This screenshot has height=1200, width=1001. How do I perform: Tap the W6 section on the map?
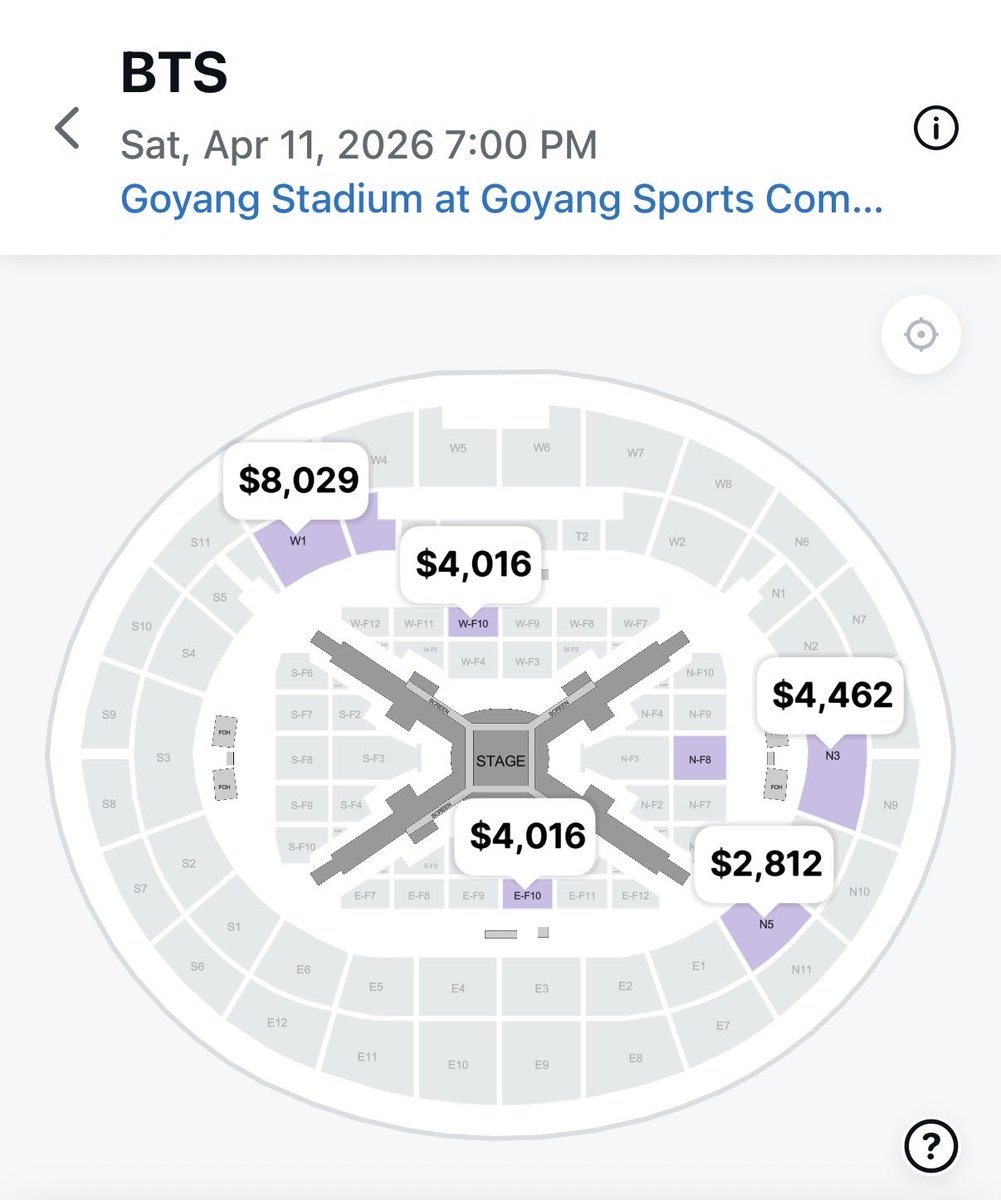(x=541, y=449)
